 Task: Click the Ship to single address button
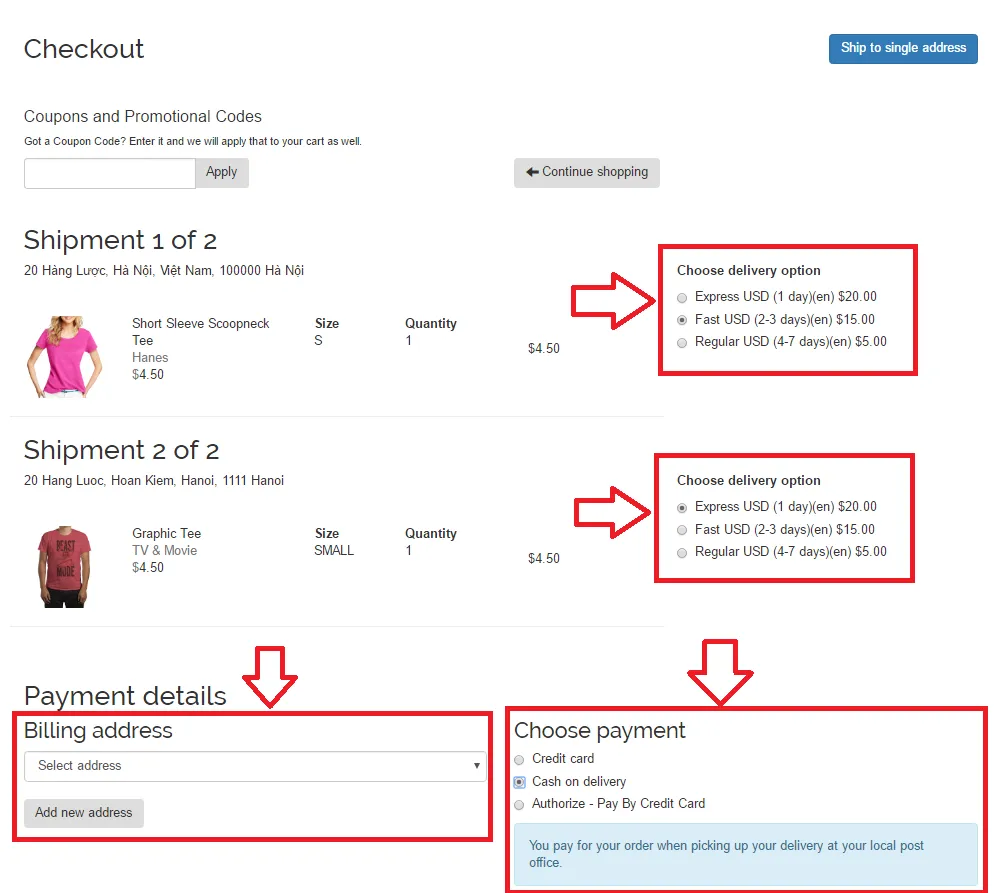tap(902, 48)
